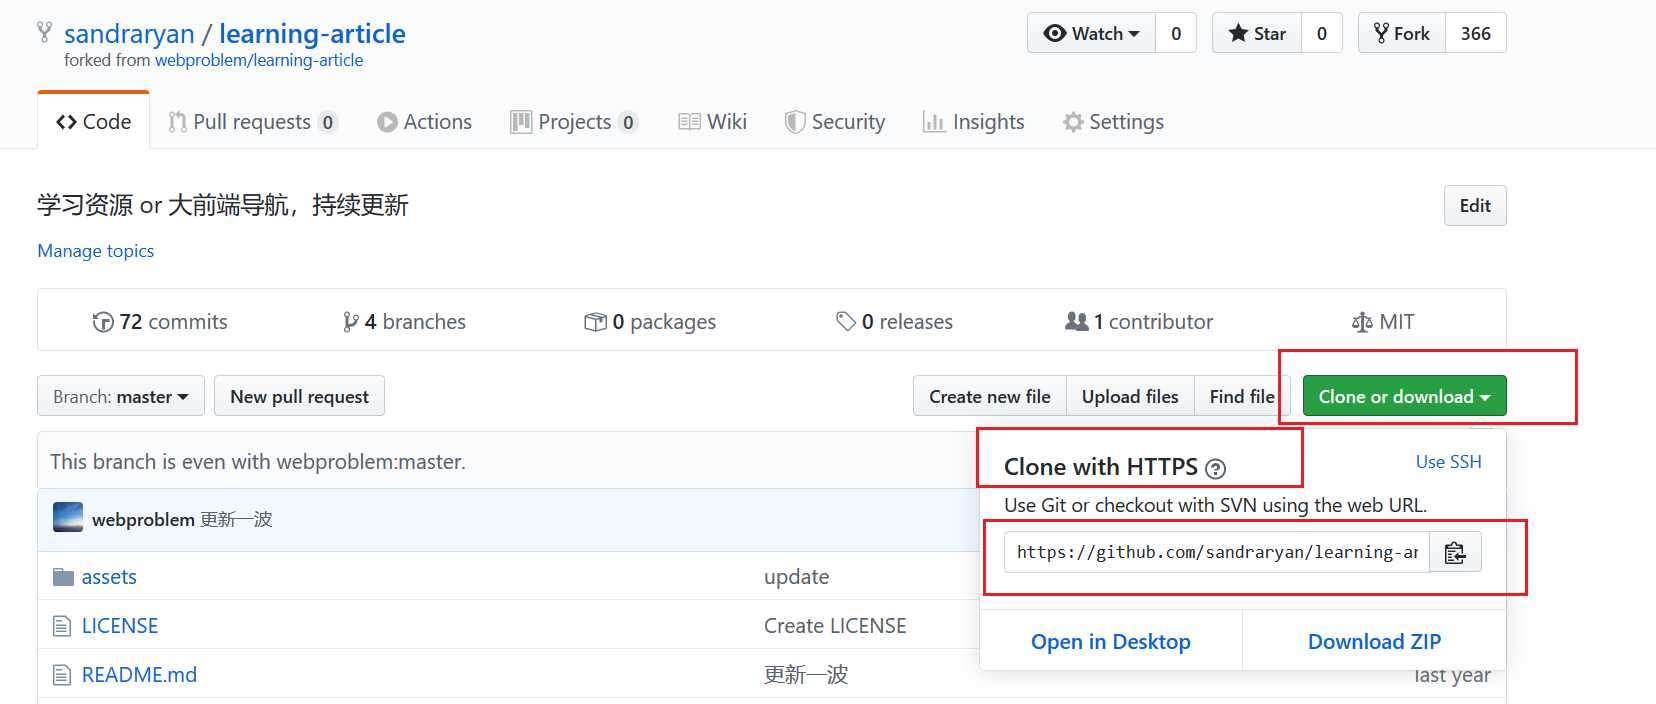Screen dimensions: 1656x704
Task: Open the Projects tab
Action: coord(574,122)
